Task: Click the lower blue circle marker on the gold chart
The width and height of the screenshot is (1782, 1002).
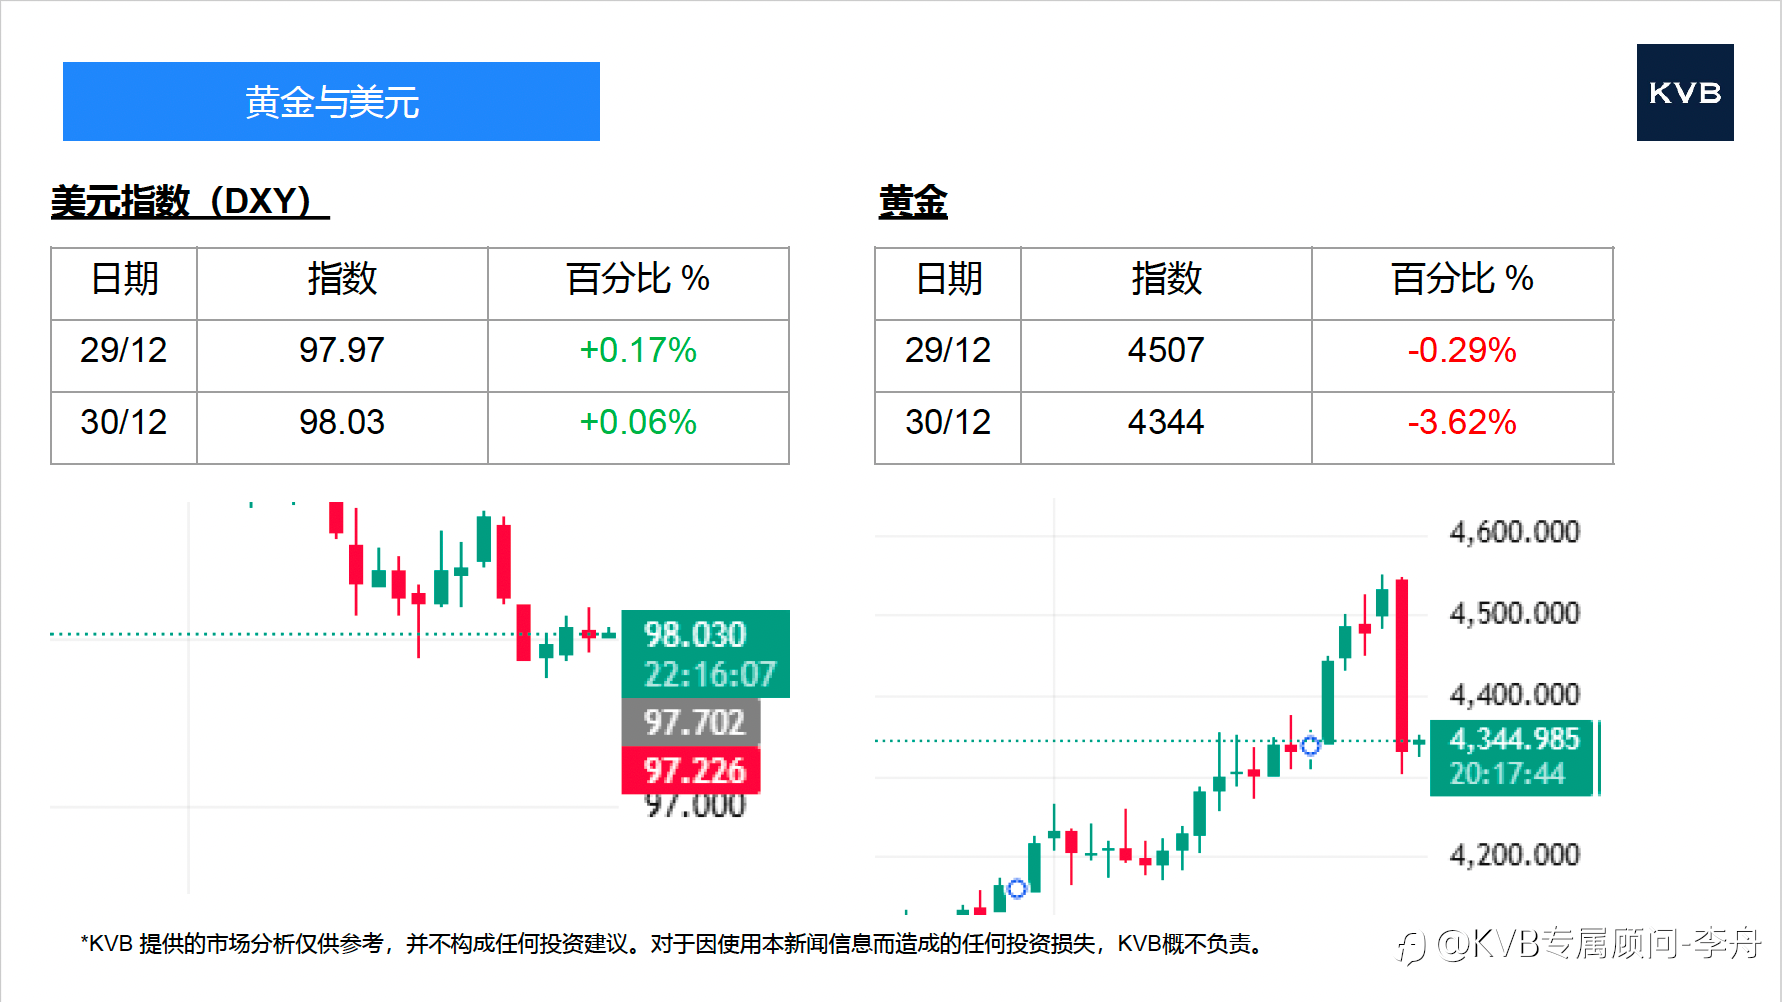Action: [x=1017, y=888]
